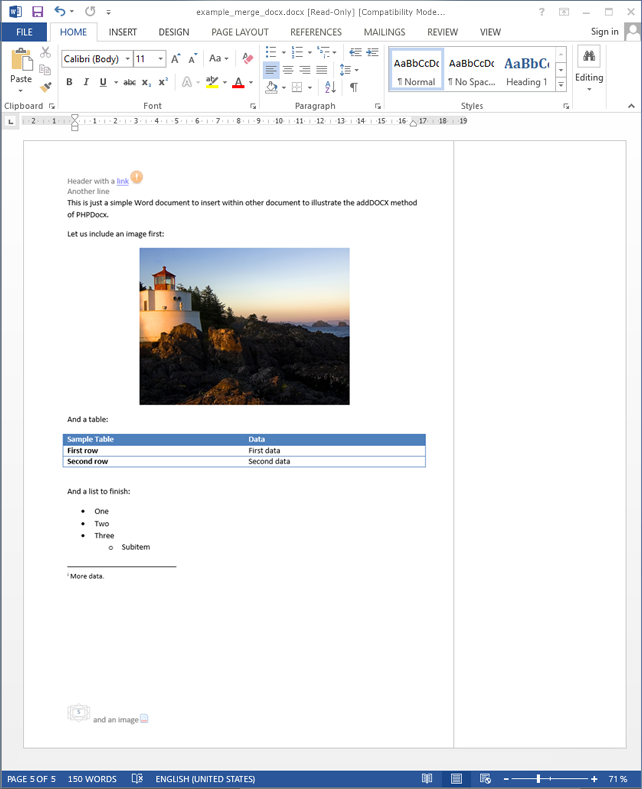Increase the paragraph indent
The width and height of the screenshot is (642, 789).
pos(373,52)
